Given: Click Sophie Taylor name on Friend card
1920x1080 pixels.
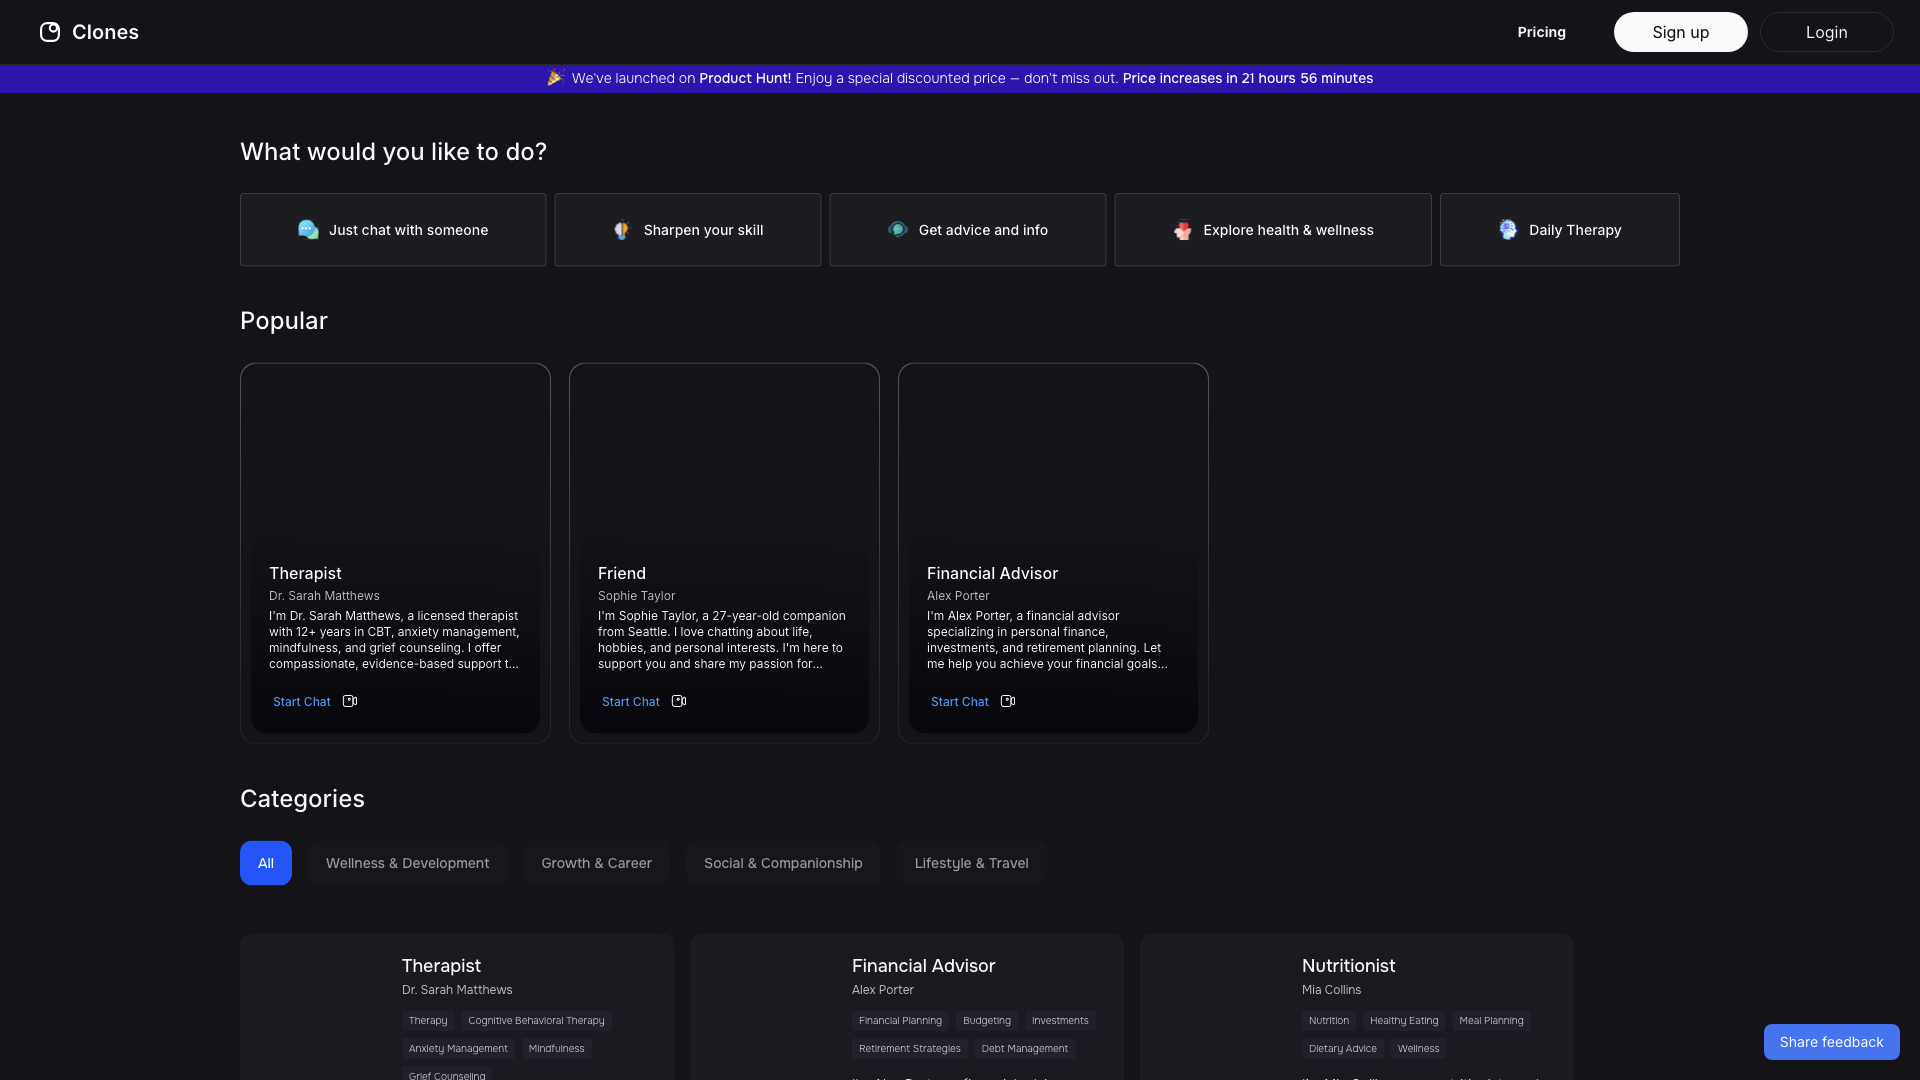Looking at the screenshot, I should coord(637,596).
